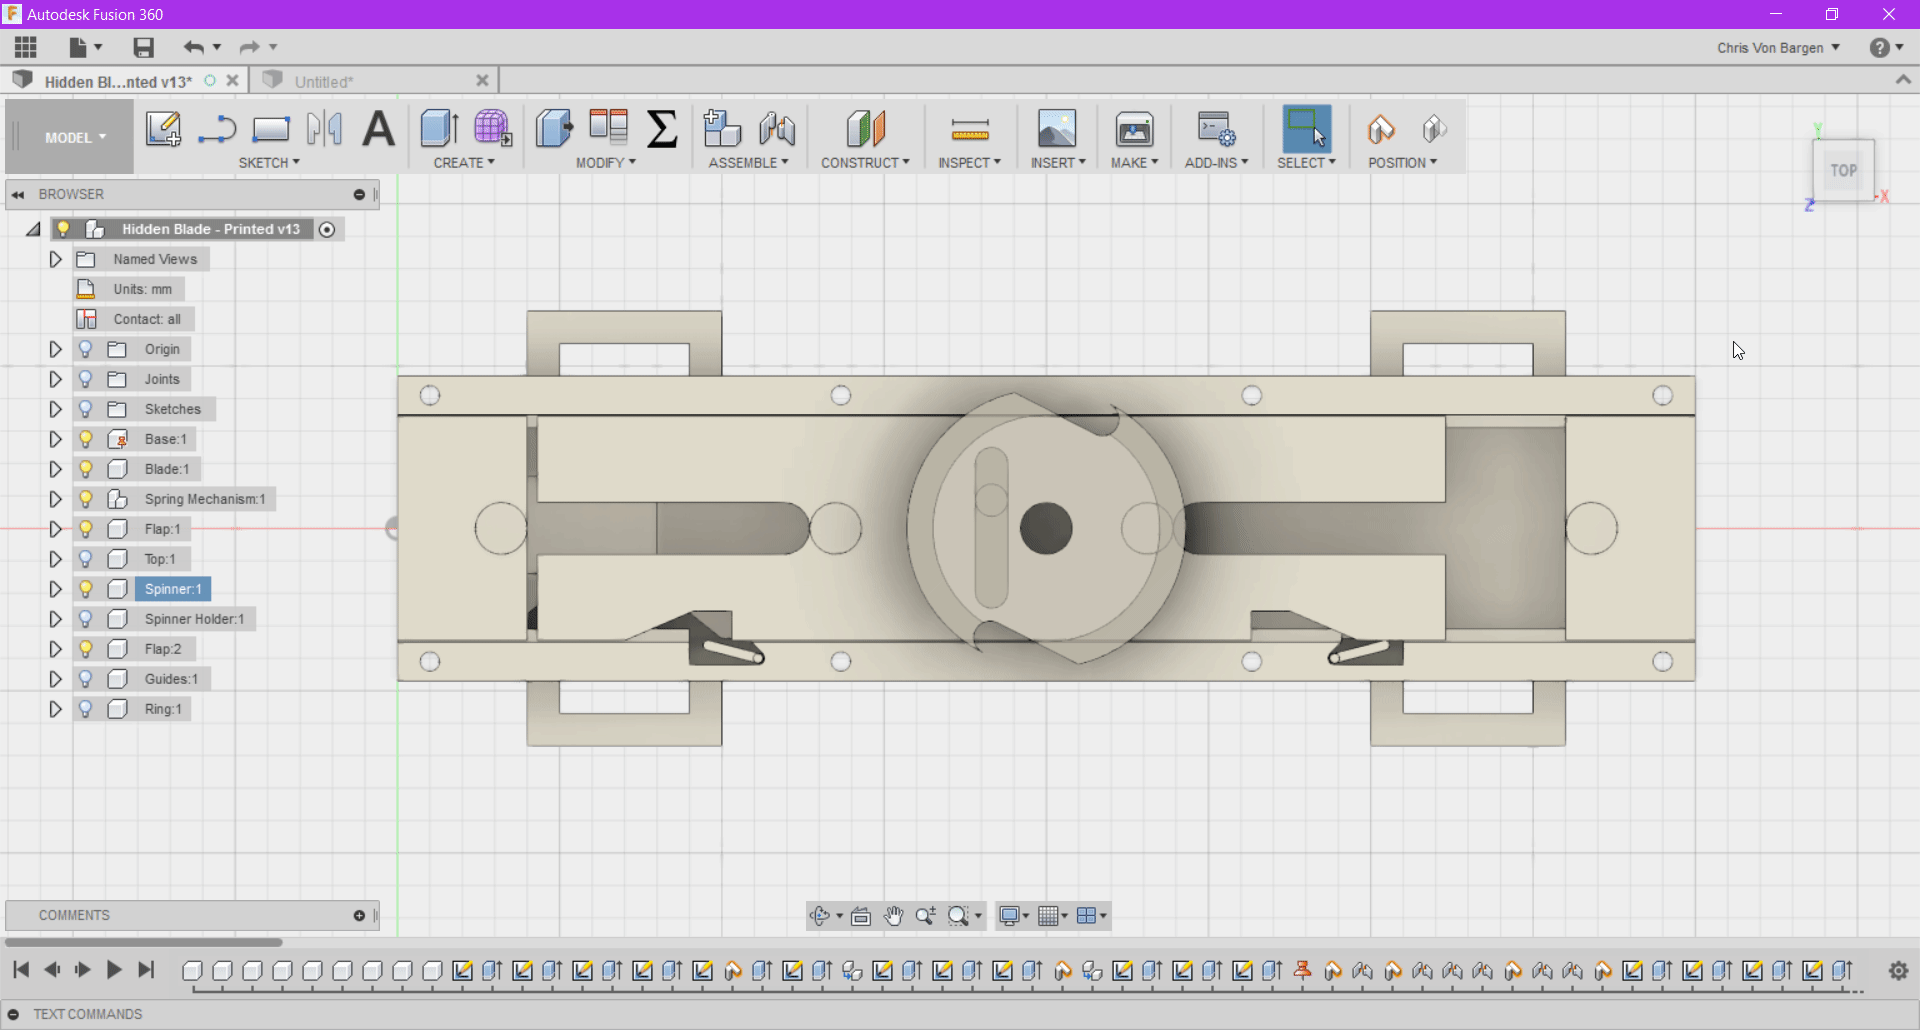Switch to the Untitled document tab

(325, 81)
